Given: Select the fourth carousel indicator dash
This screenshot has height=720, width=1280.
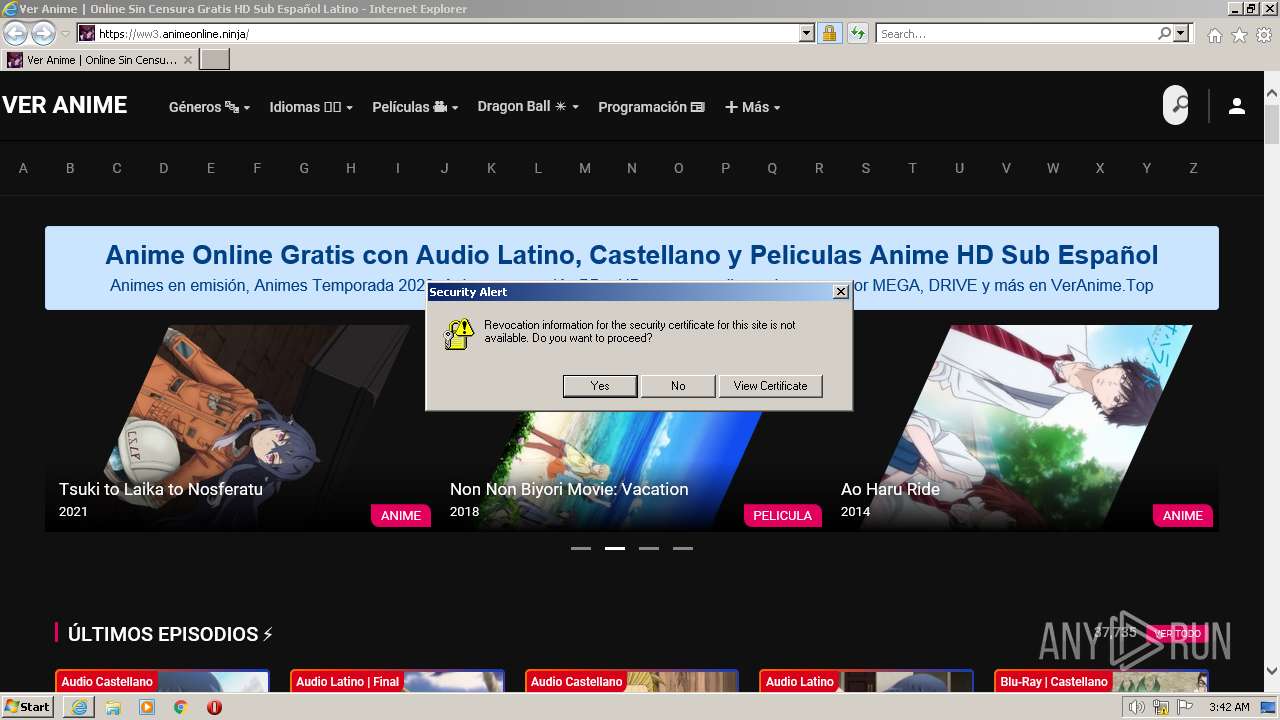Looking at the screenshot, I should coord(683,548).
